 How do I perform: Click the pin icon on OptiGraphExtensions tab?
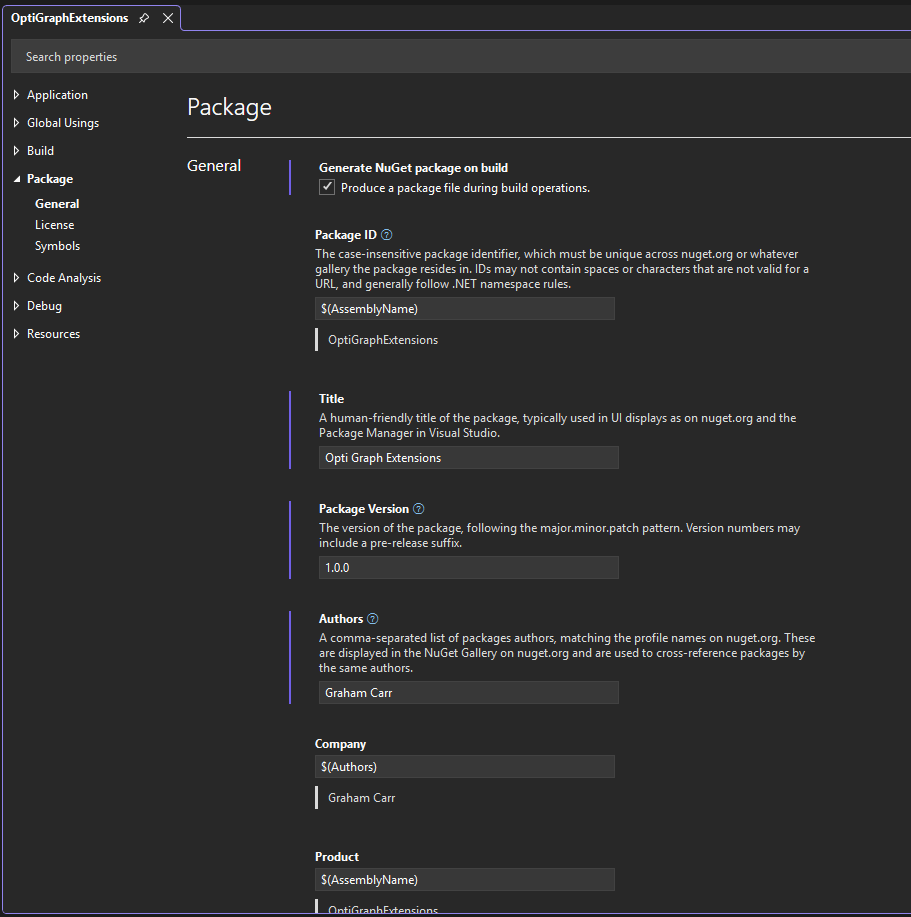[x=144, y=18]
